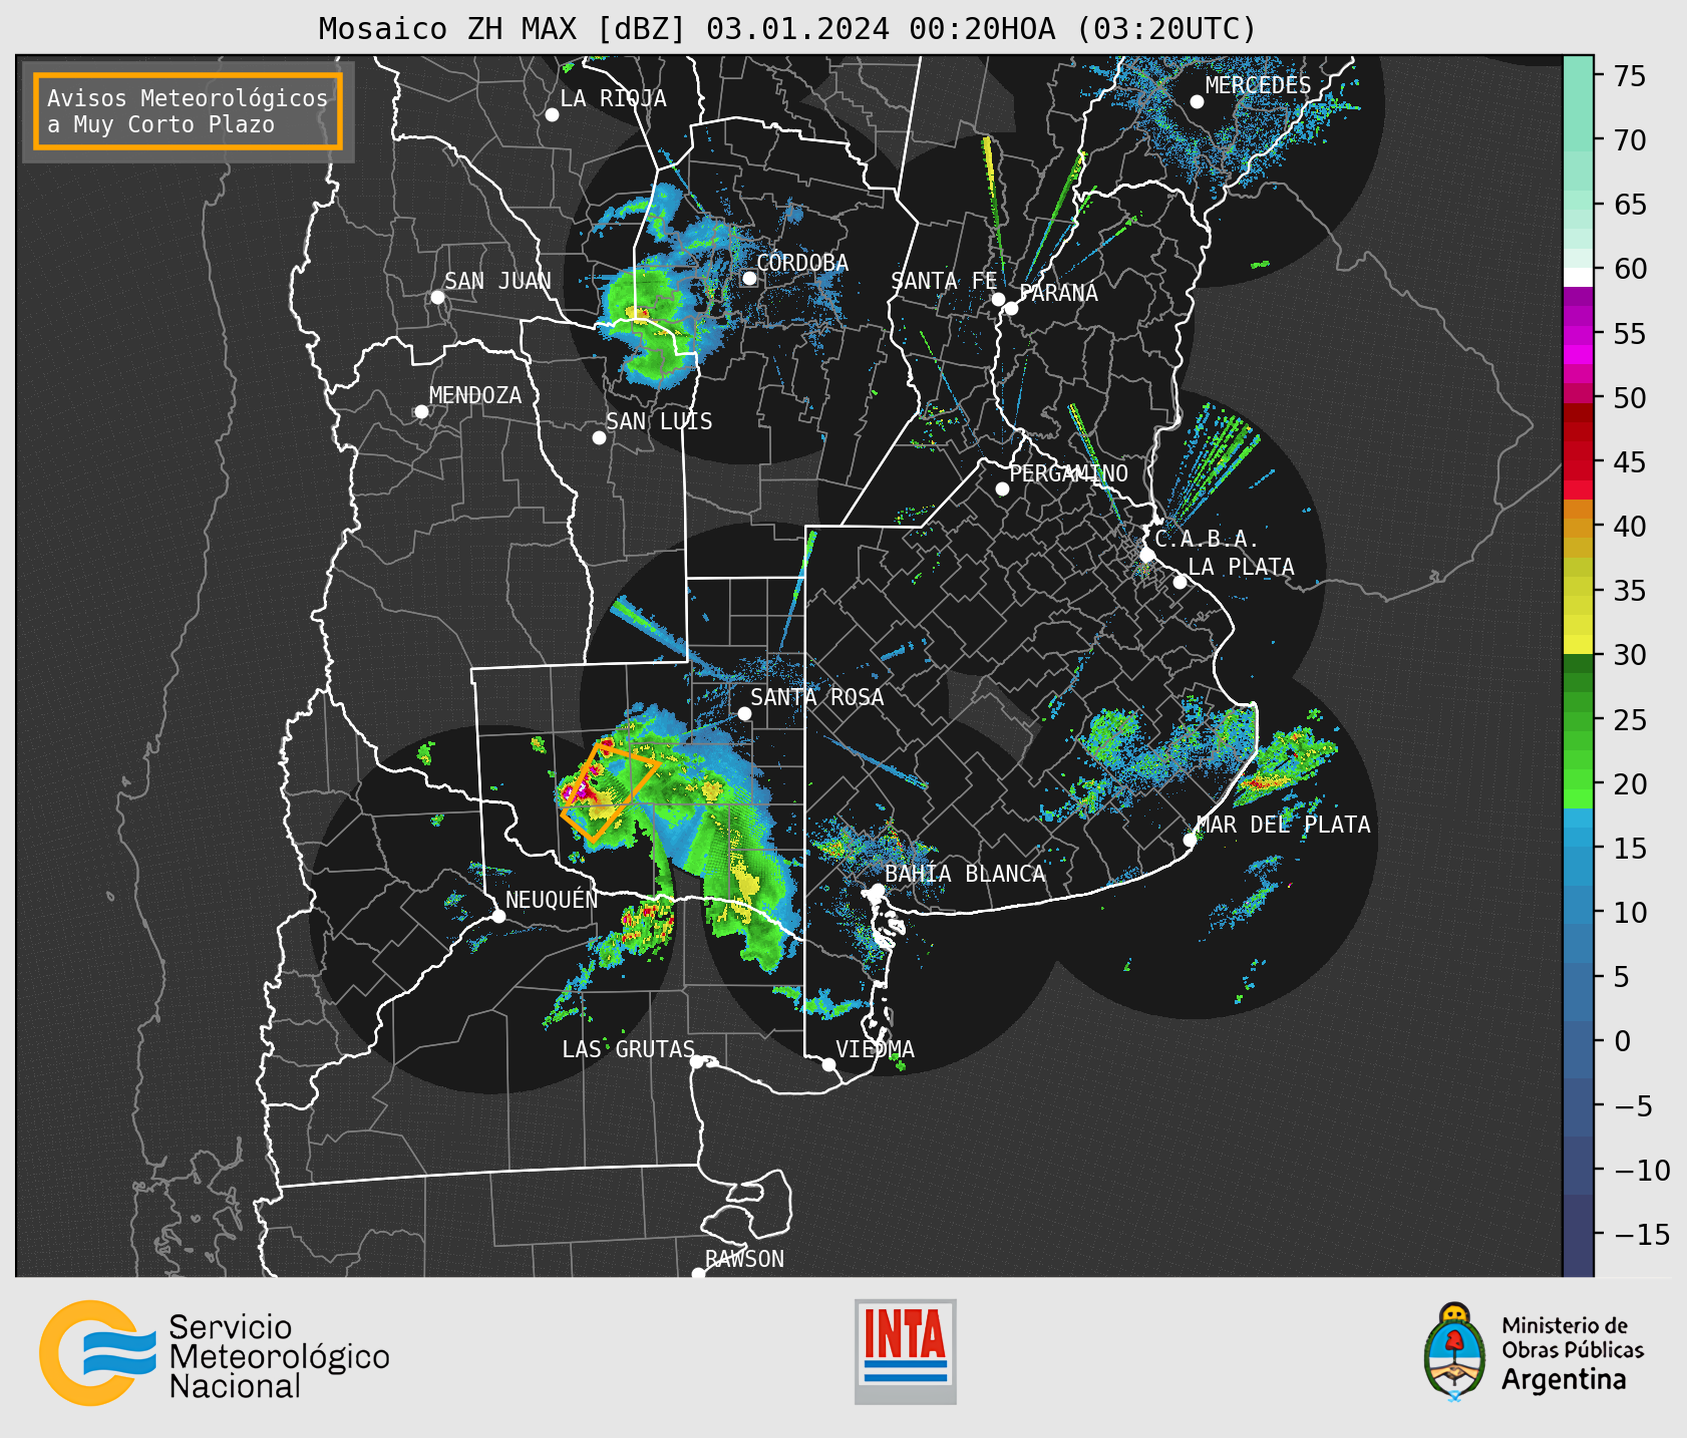Click the "Servicio Meteorológico Nacional" wordmark text

click(x=279, y=1356)
